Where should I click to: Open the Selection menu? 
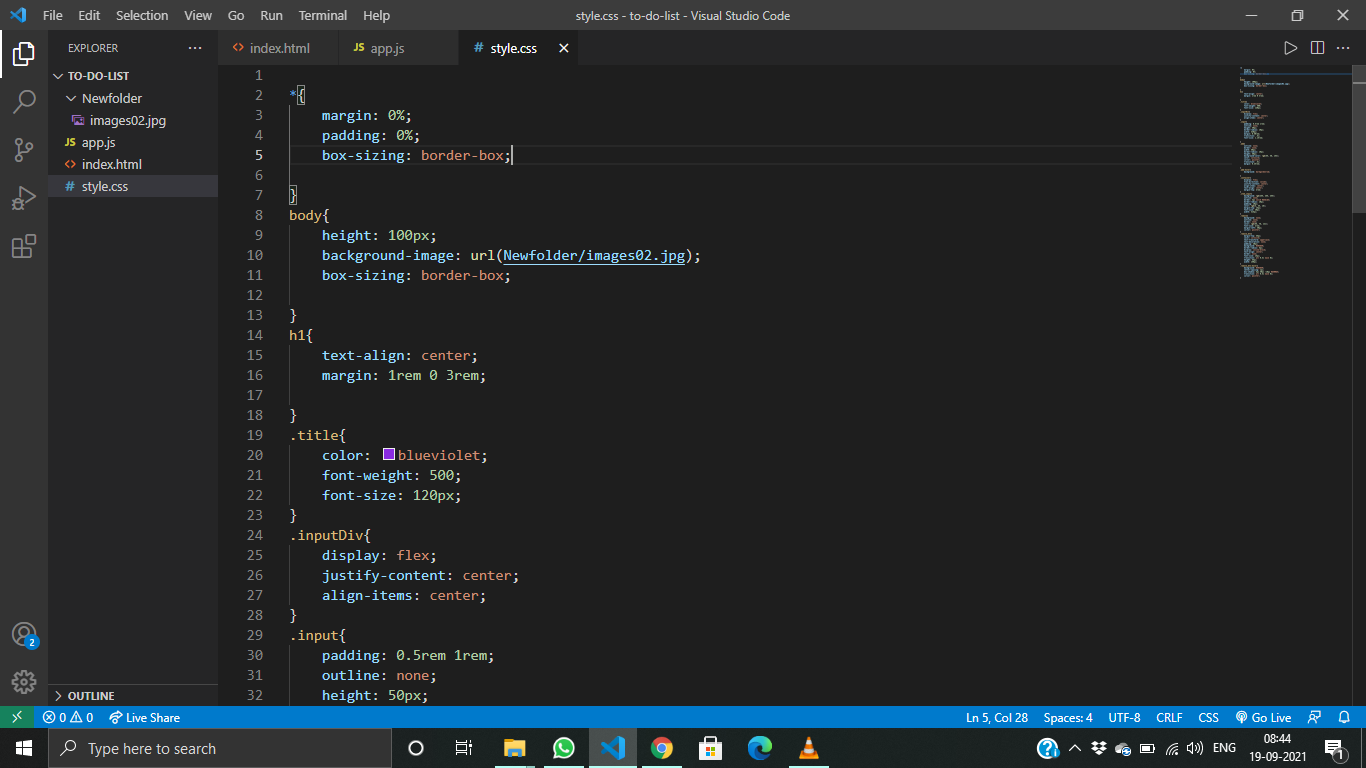pyautogui.click(x=142, y=15)
